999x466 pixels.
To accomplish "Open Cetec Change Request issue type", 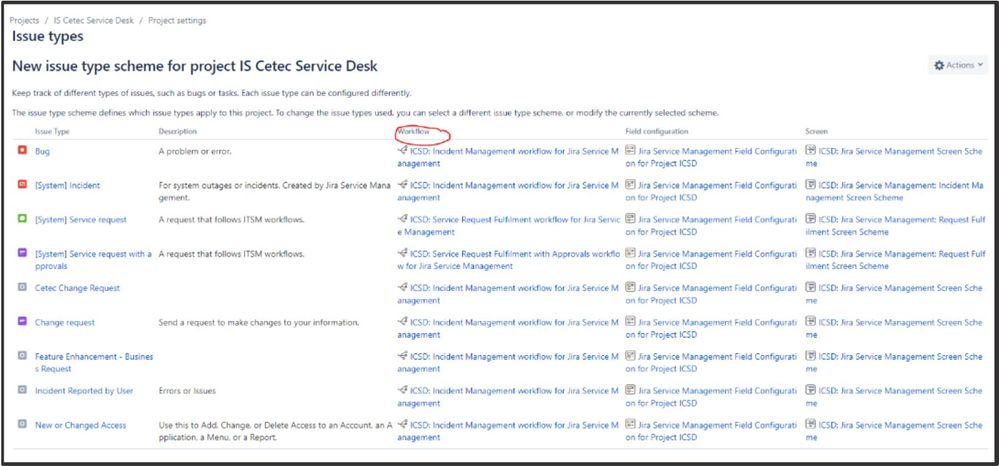I will (x=77, y=288).
